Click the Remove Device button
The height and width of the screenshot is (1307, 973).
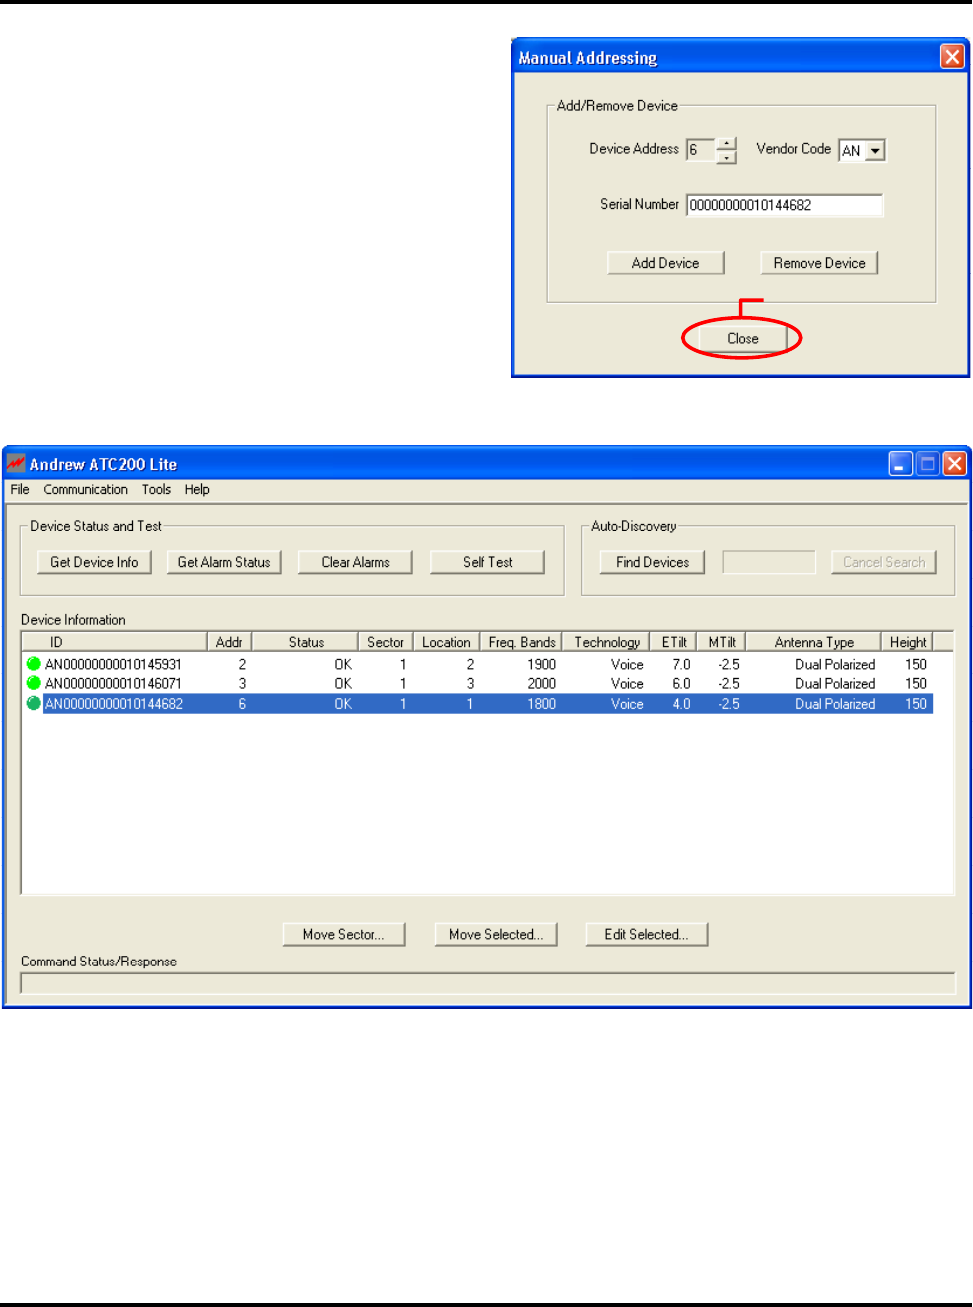pyautogui.click(x=819, y=263)
